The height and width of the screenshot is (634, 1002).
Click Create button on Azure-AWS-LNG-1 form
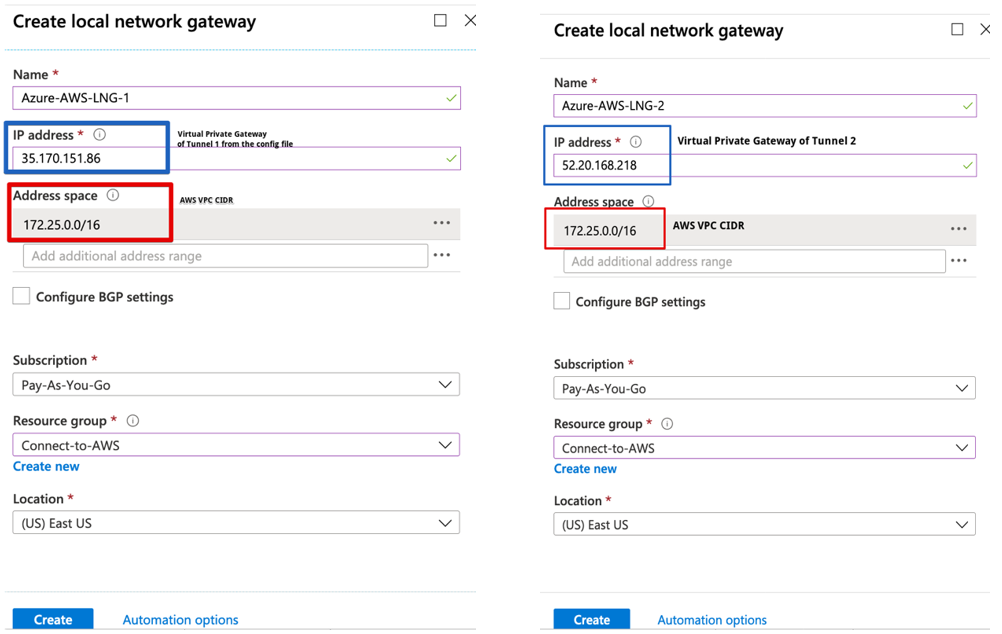(x=52, y=619)
